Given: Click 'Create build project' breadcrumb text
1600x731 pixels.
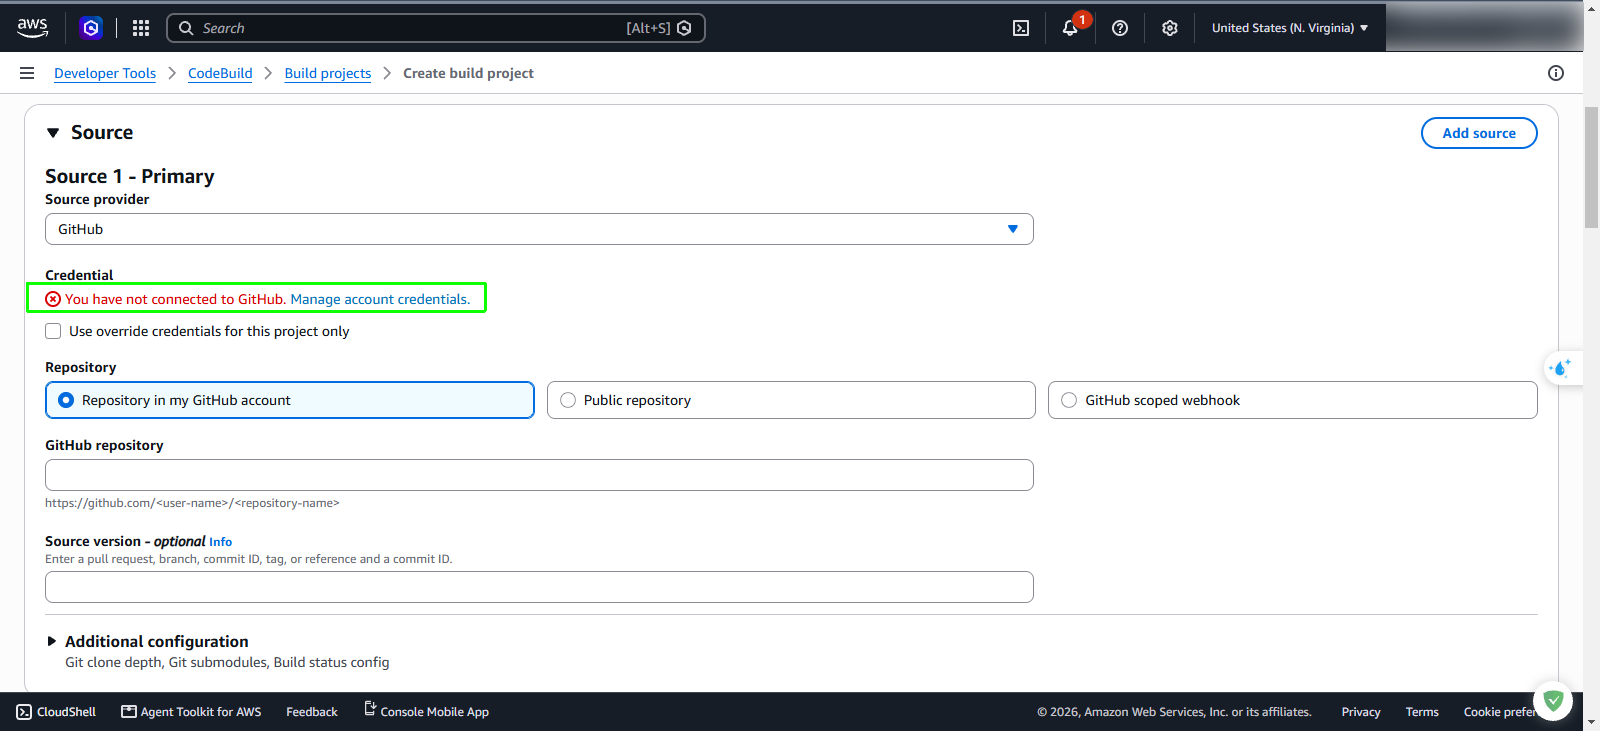Looking at the screenshot, I should click(468, 73).
